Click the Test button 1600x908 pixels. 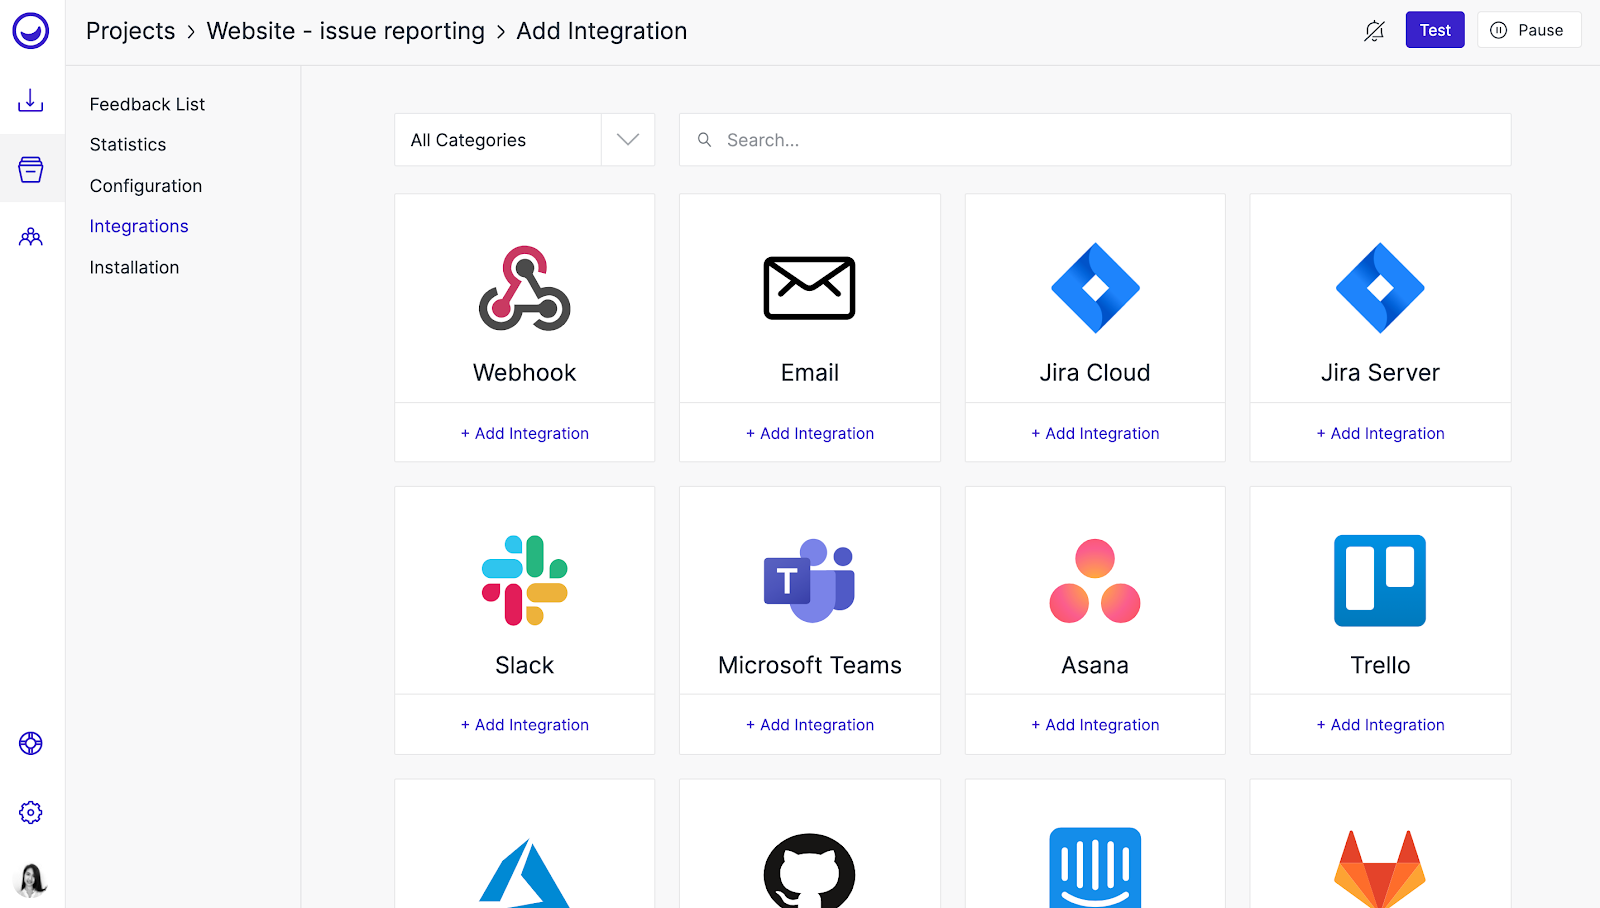[1435, 30]
